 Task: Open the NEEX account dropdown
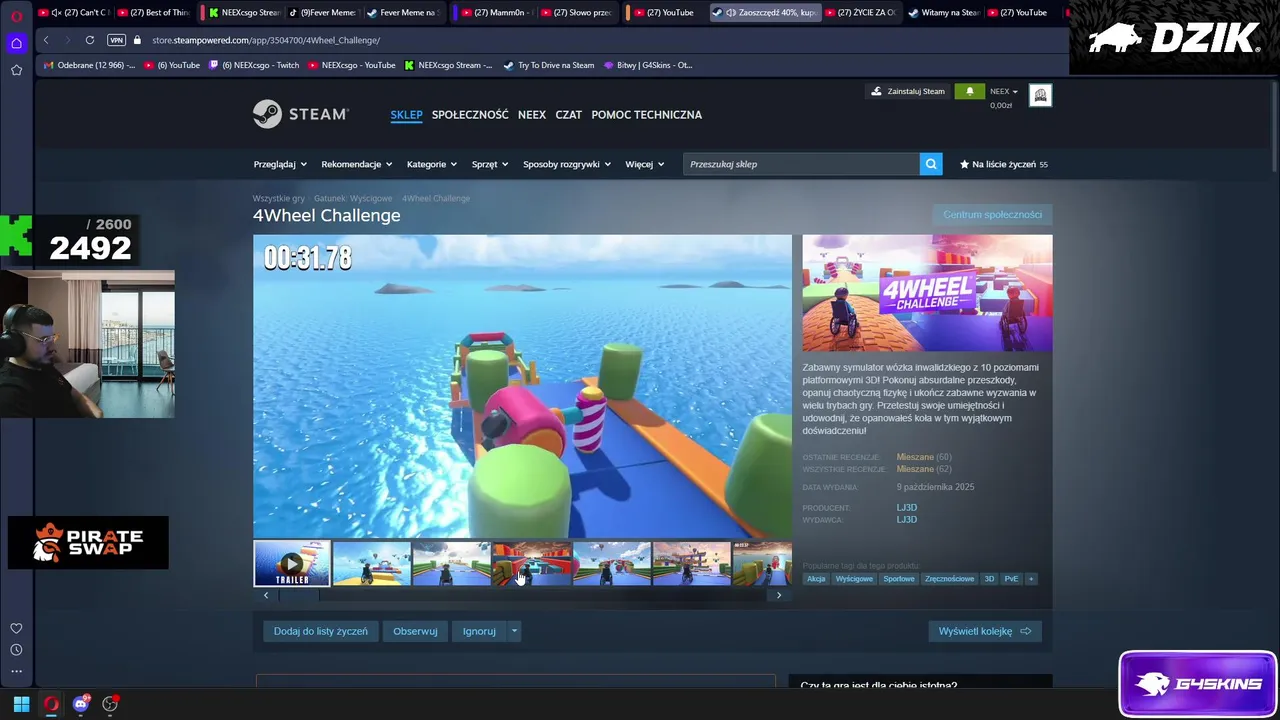1004,91
